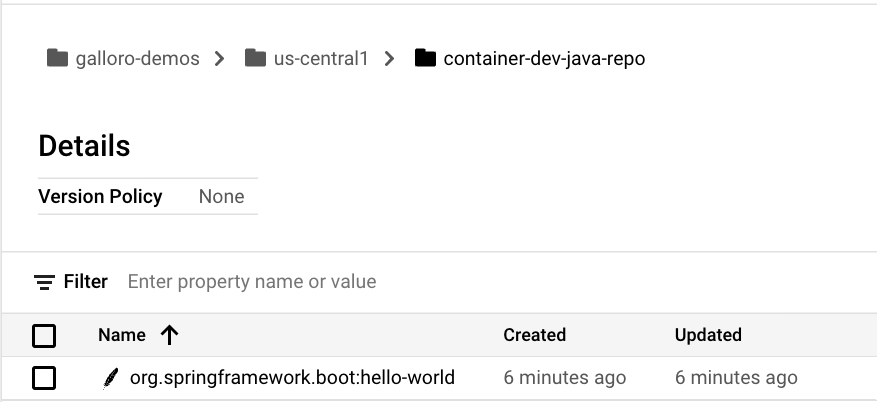Select the container-dev-java-repo breadcrumb
The height and width of the screenshot is (402, 877).
pyautogui.click(x=544, y=59)
